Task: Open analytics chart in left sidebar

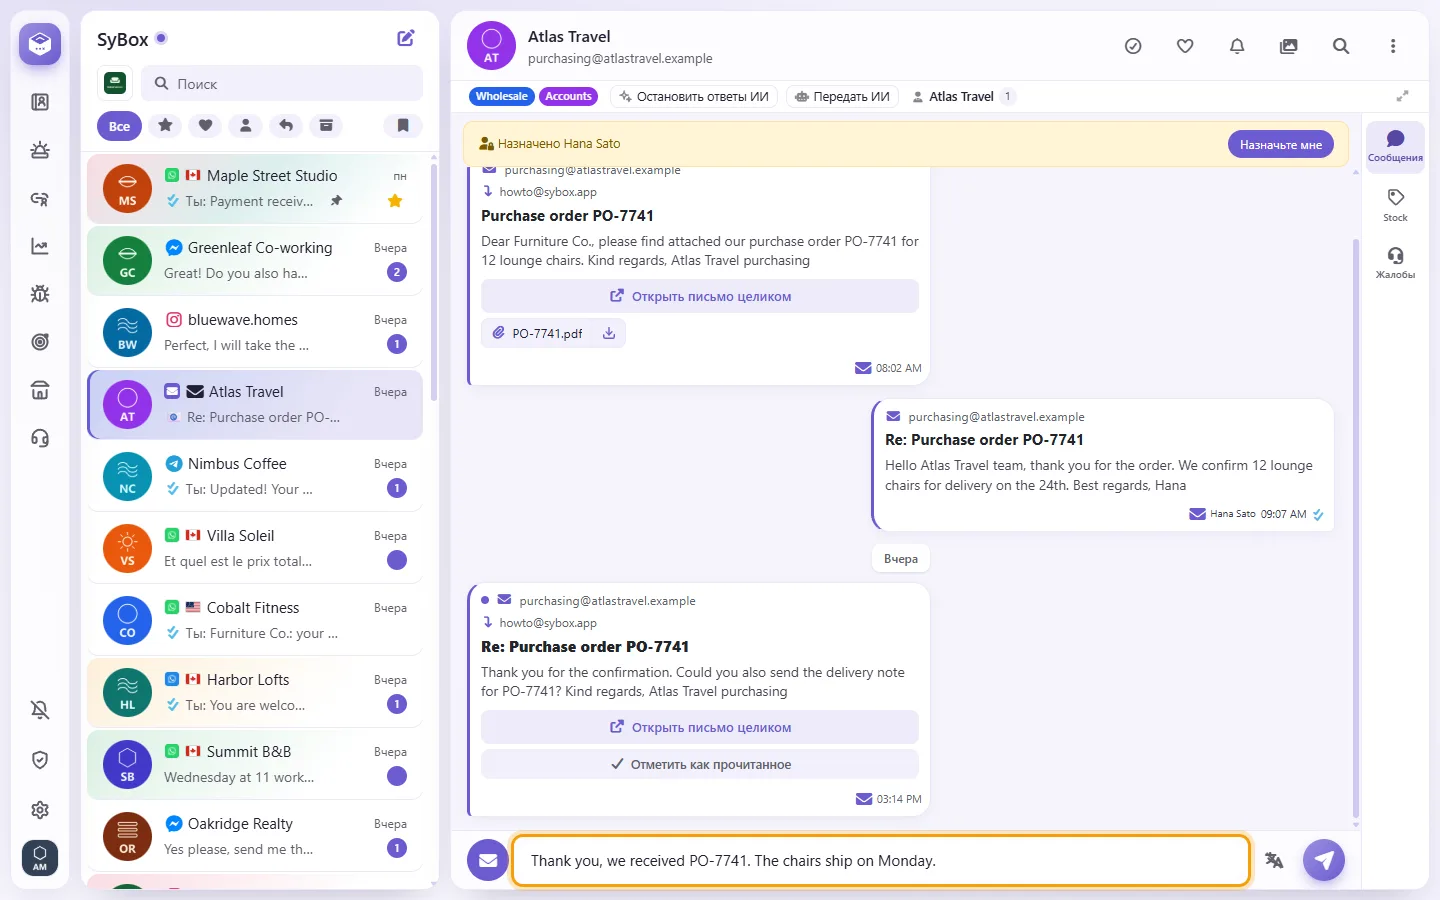Action: [40, 246]
